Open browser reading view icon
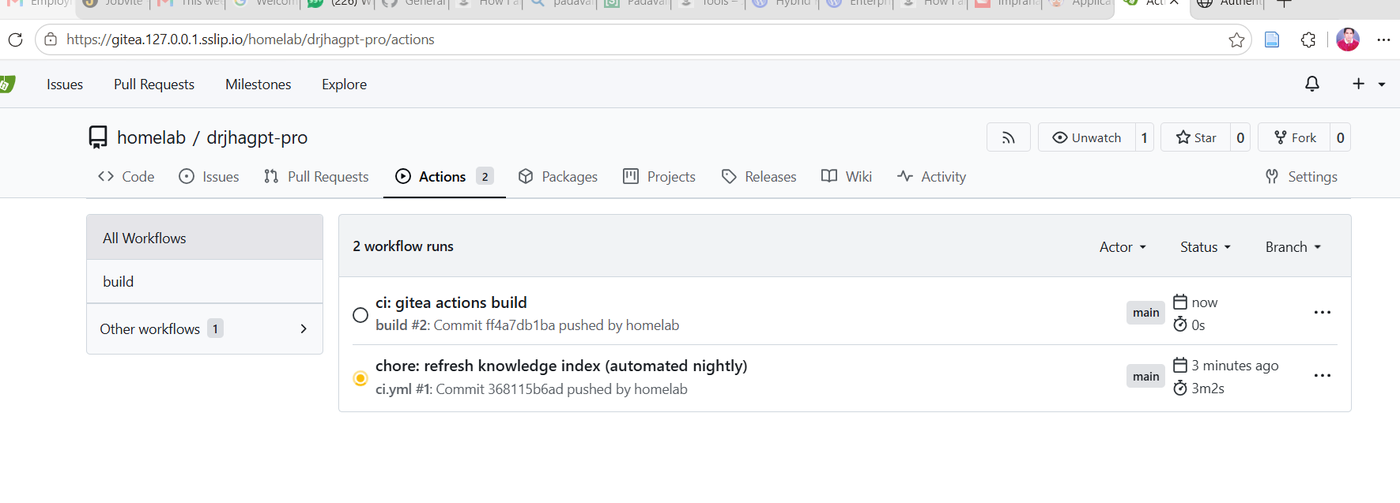1400x503 pixels. pyautogui.click(x=1272, y=40)
